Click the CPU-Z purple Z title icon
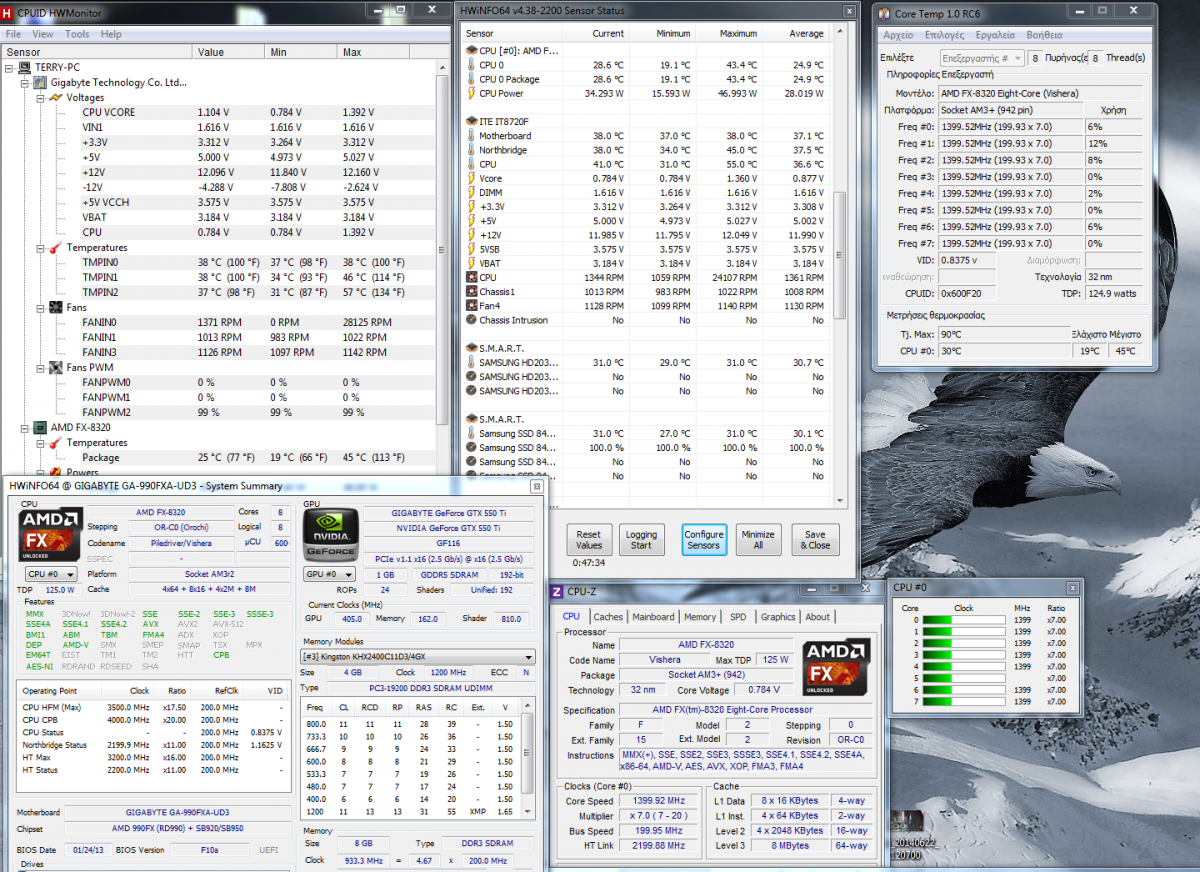This screenshot has width=1200, height=872. 557,592
